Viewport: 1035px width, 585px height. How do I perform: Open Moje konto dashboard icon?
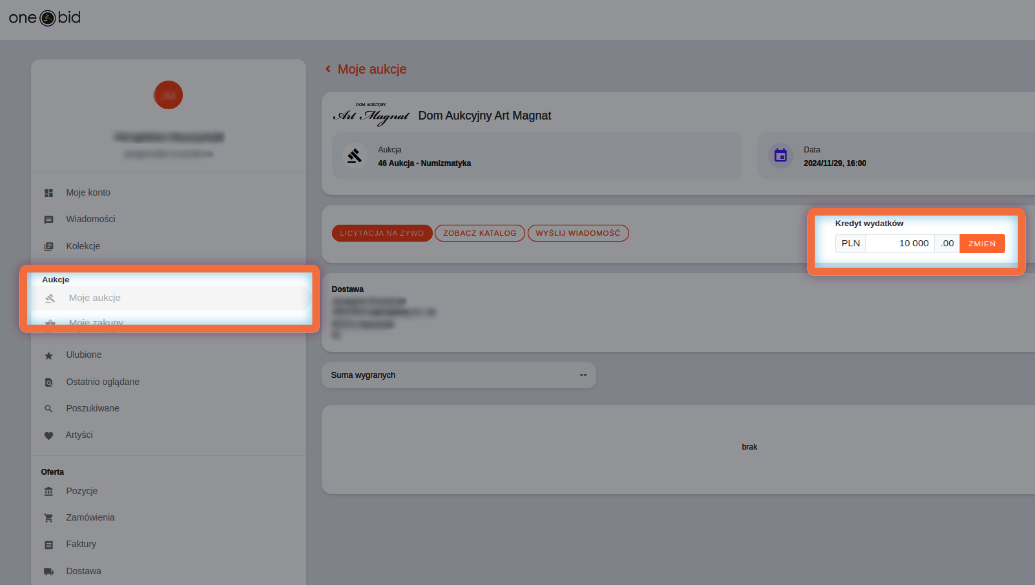(49, 193)
